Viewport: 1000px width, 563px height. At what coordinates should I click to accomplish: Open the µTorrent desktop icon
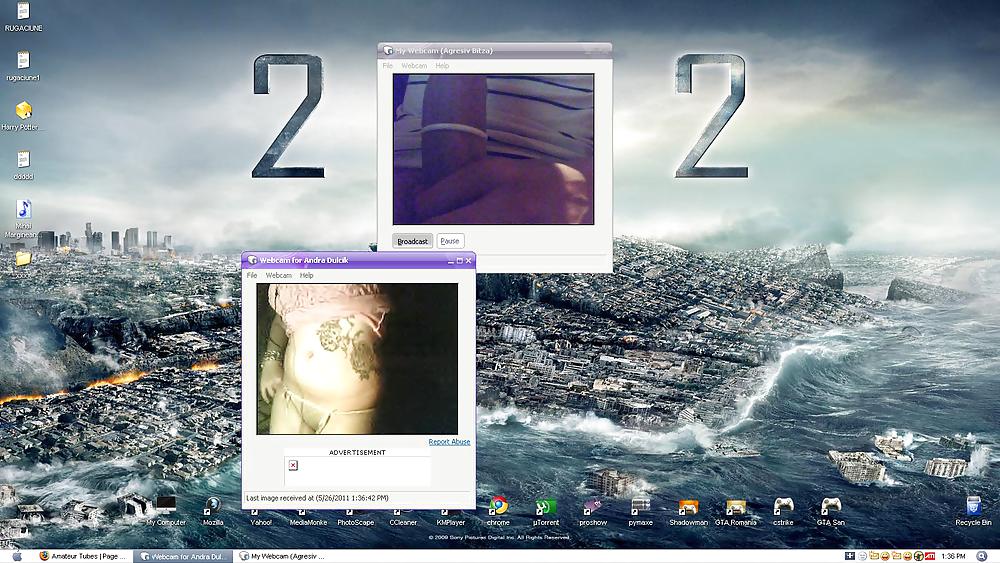(x=546, y=507)
